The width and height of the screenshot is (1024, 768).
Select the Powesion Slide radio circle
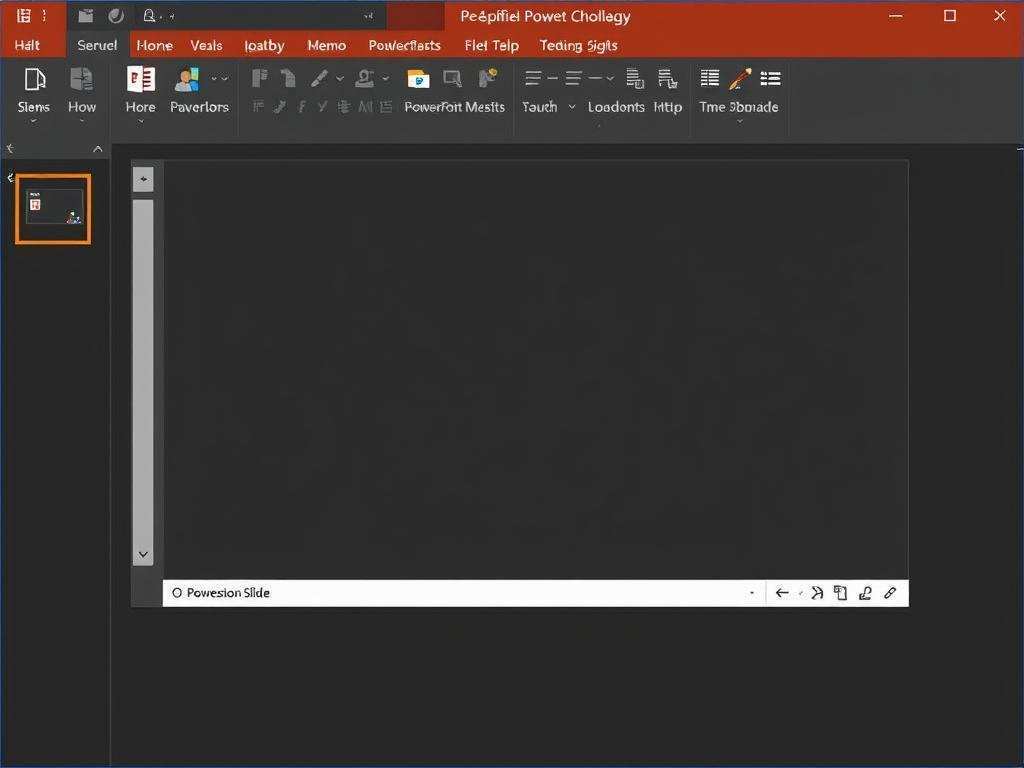pos(177,593)
